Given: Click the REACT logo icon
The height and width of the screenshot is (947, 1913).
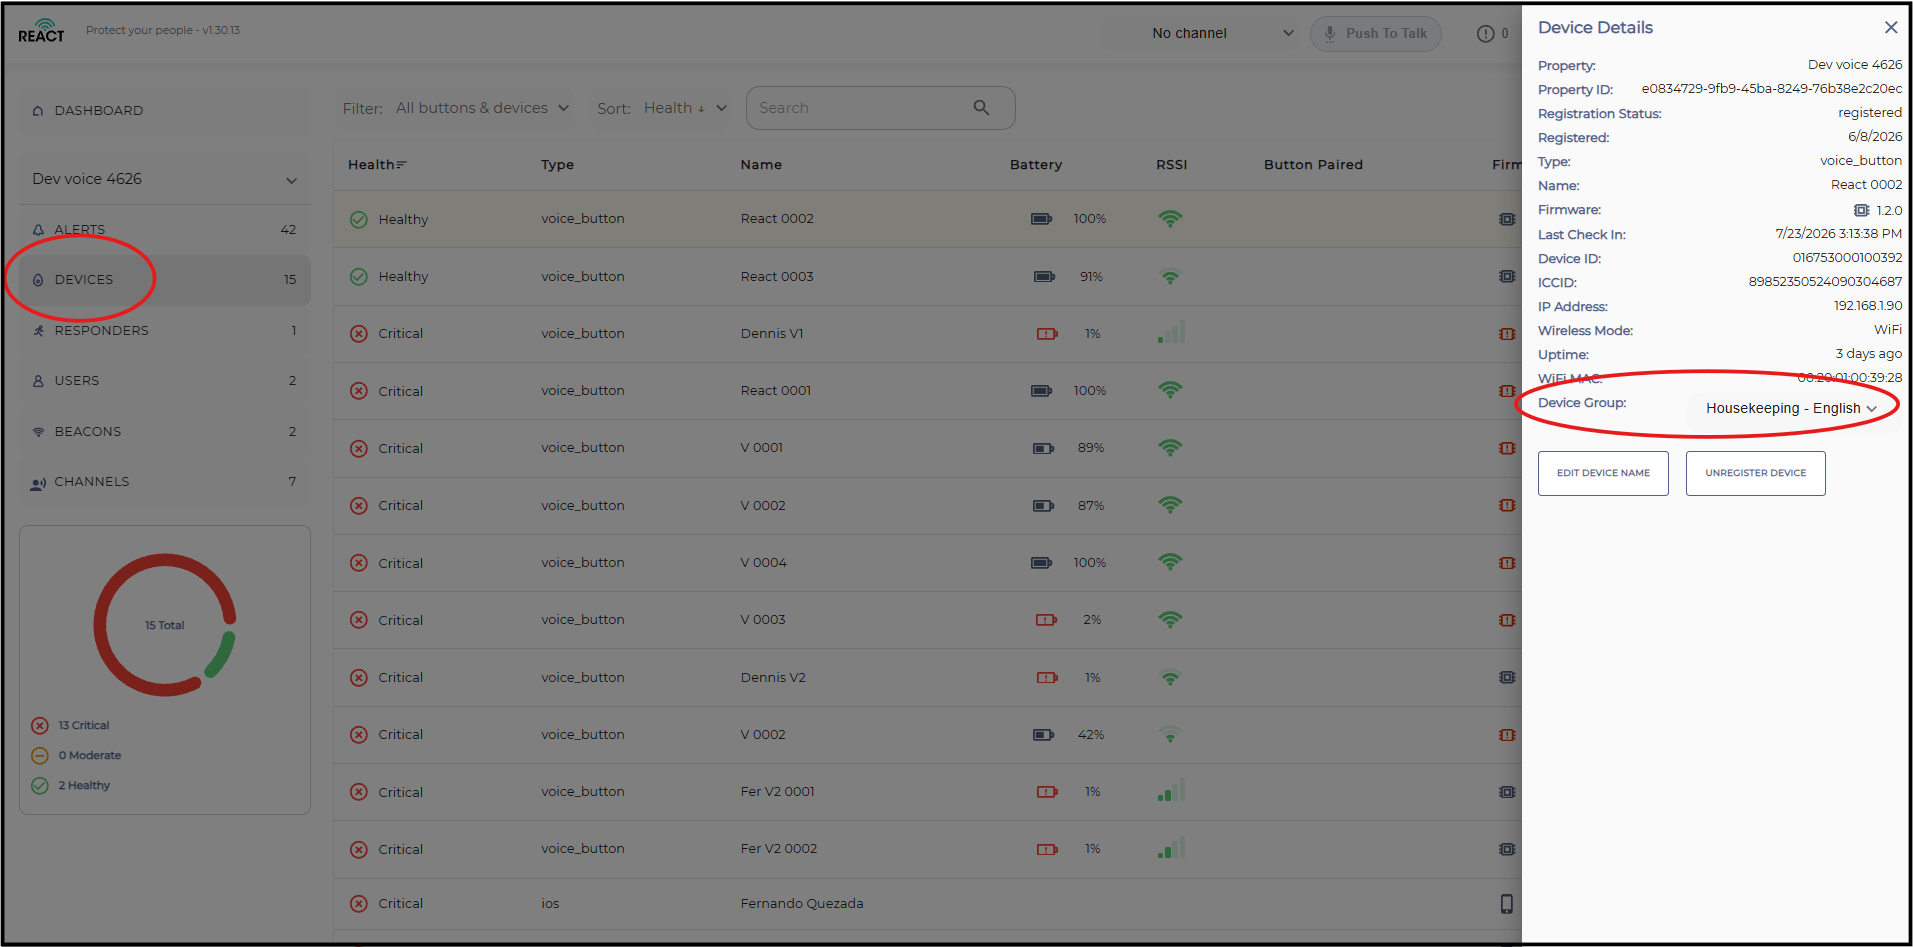Looking at the screenshot, I should tap(41, 31).
